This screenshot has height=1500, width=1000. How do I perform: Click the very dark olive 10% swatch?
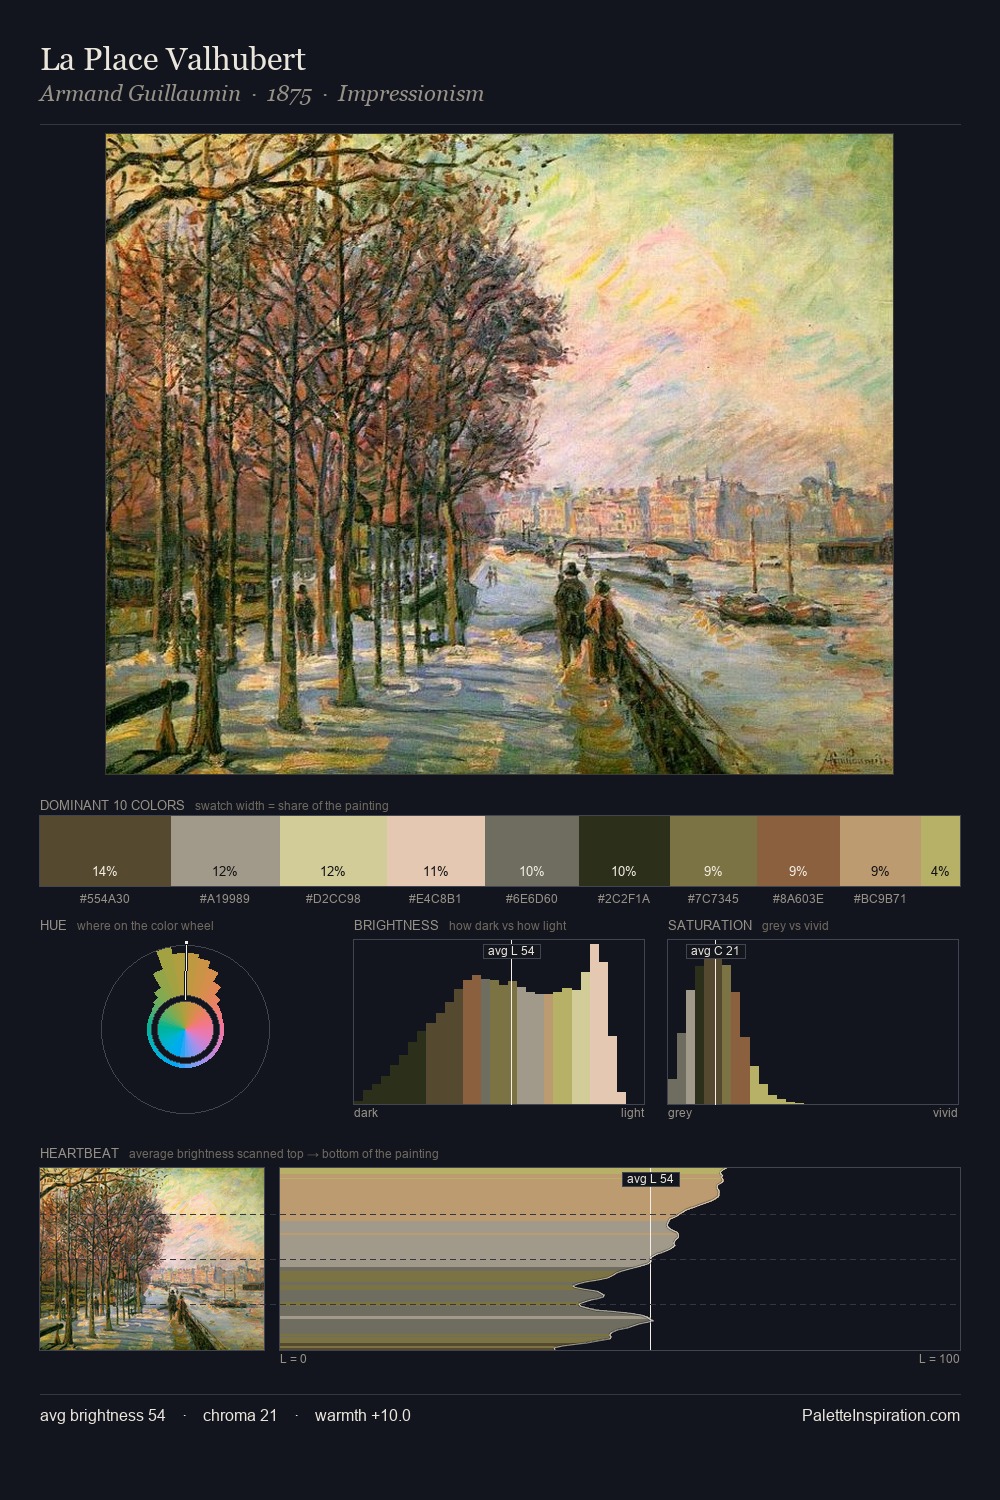coord(624,851)
